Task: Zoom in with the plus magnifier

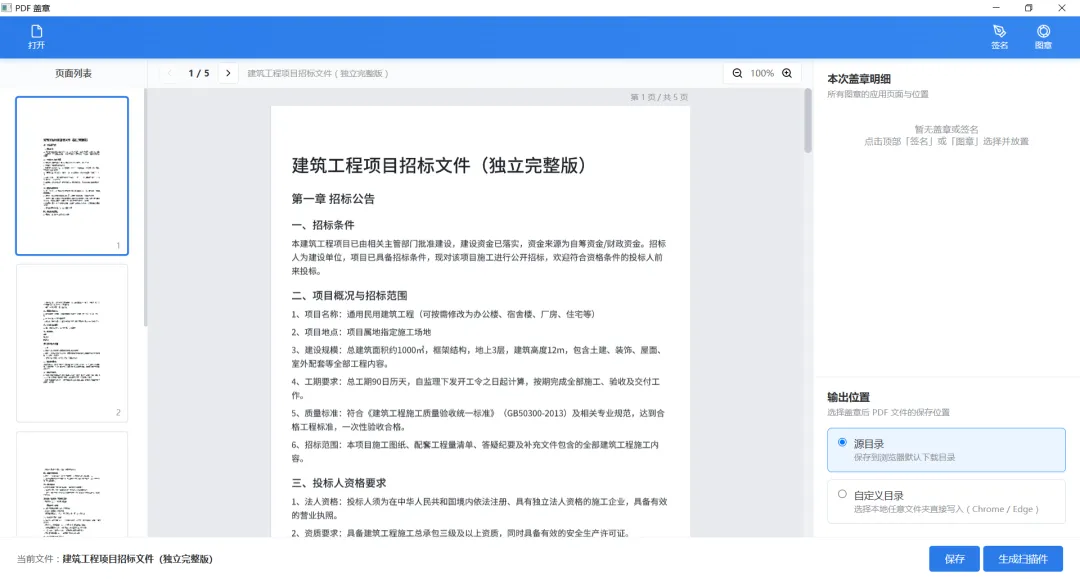Action: (787, 73)
